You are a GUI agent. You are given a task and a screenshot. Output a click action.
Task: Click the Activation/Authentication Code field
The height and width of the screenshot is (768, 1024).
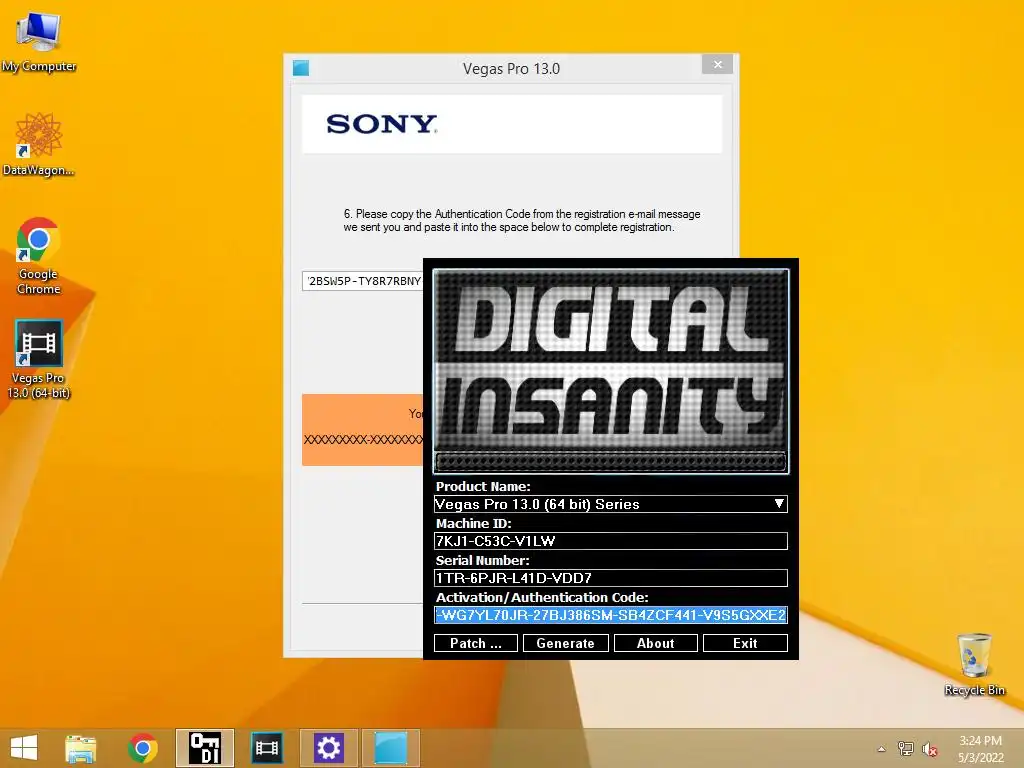(x=611, y=615)
